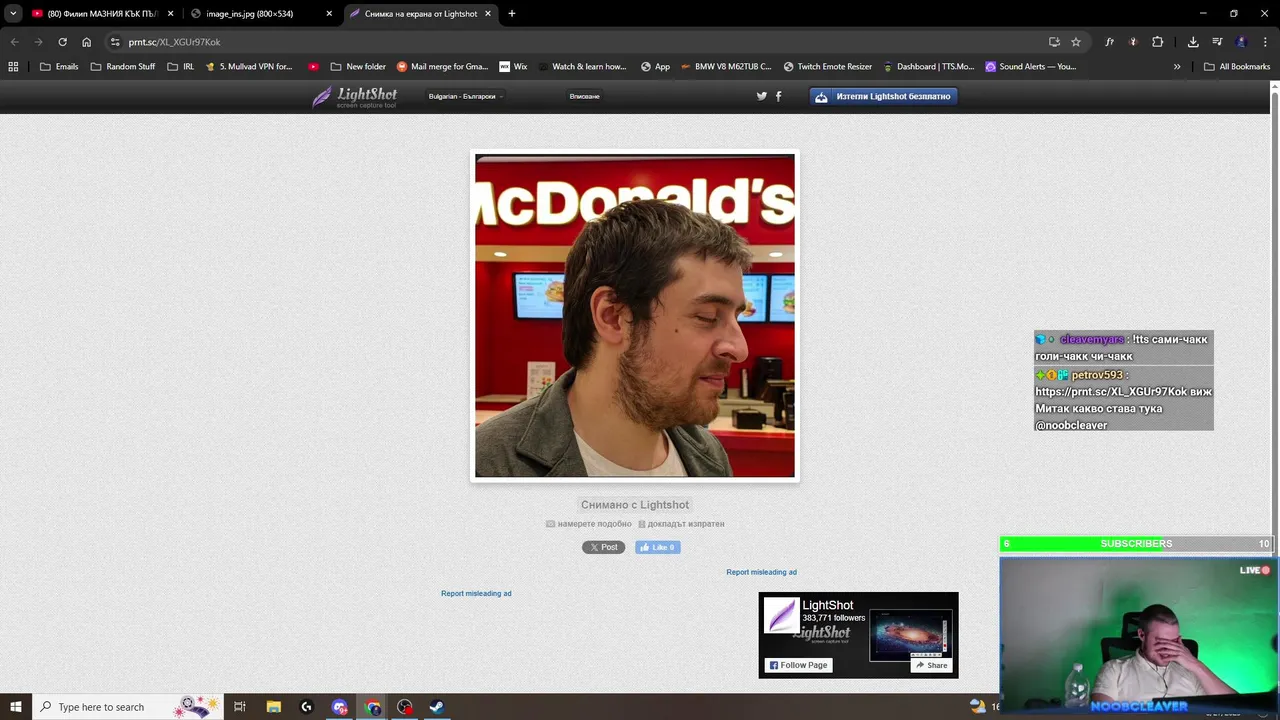Click the back navigation arrow
The height and width of the screenshot is (720, 1280).
click(14, 42)
